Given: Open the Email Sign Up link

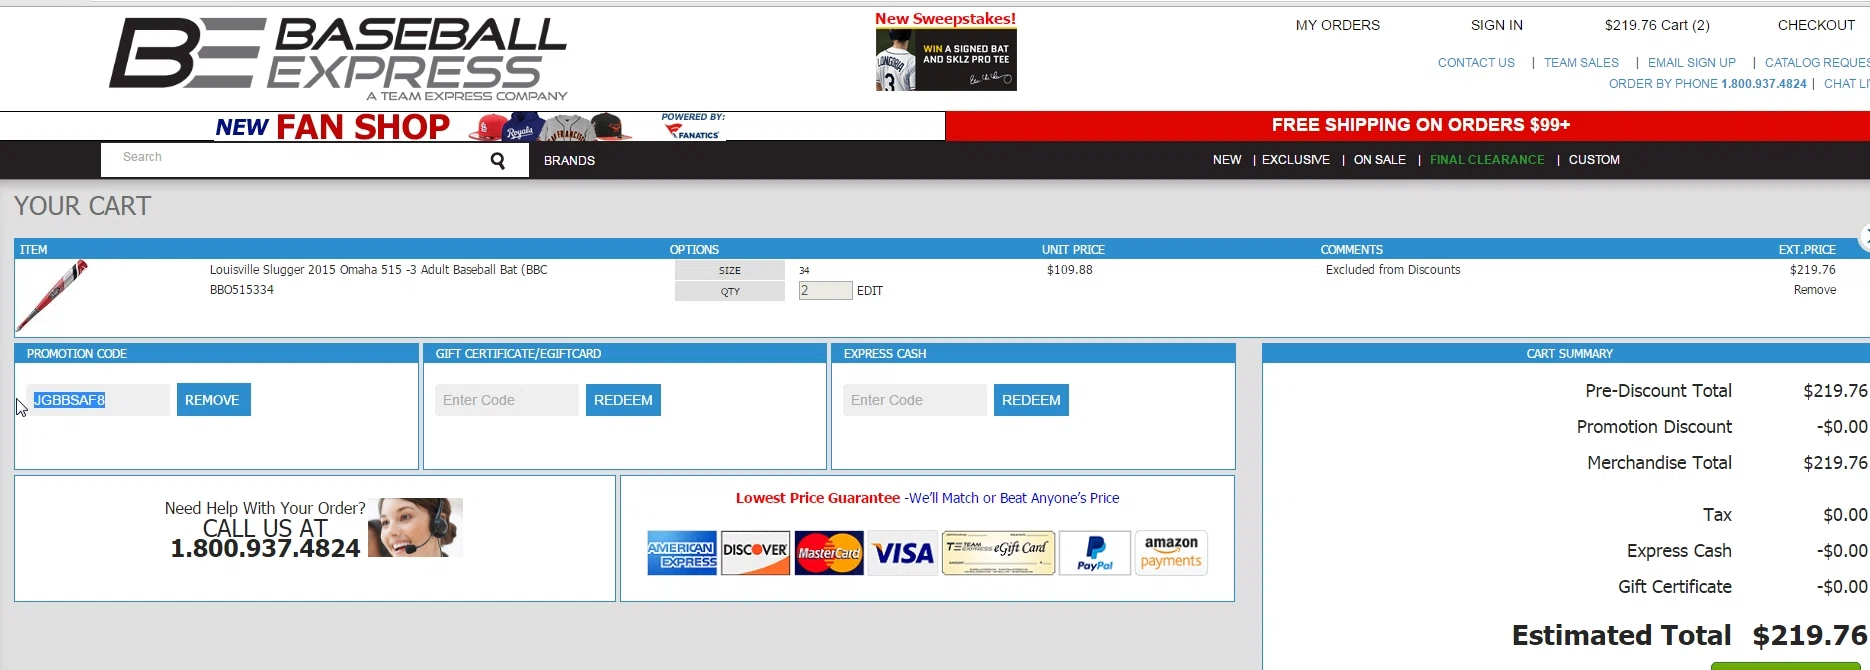Looking at the screenshot, I should [x=1692, y=63].
